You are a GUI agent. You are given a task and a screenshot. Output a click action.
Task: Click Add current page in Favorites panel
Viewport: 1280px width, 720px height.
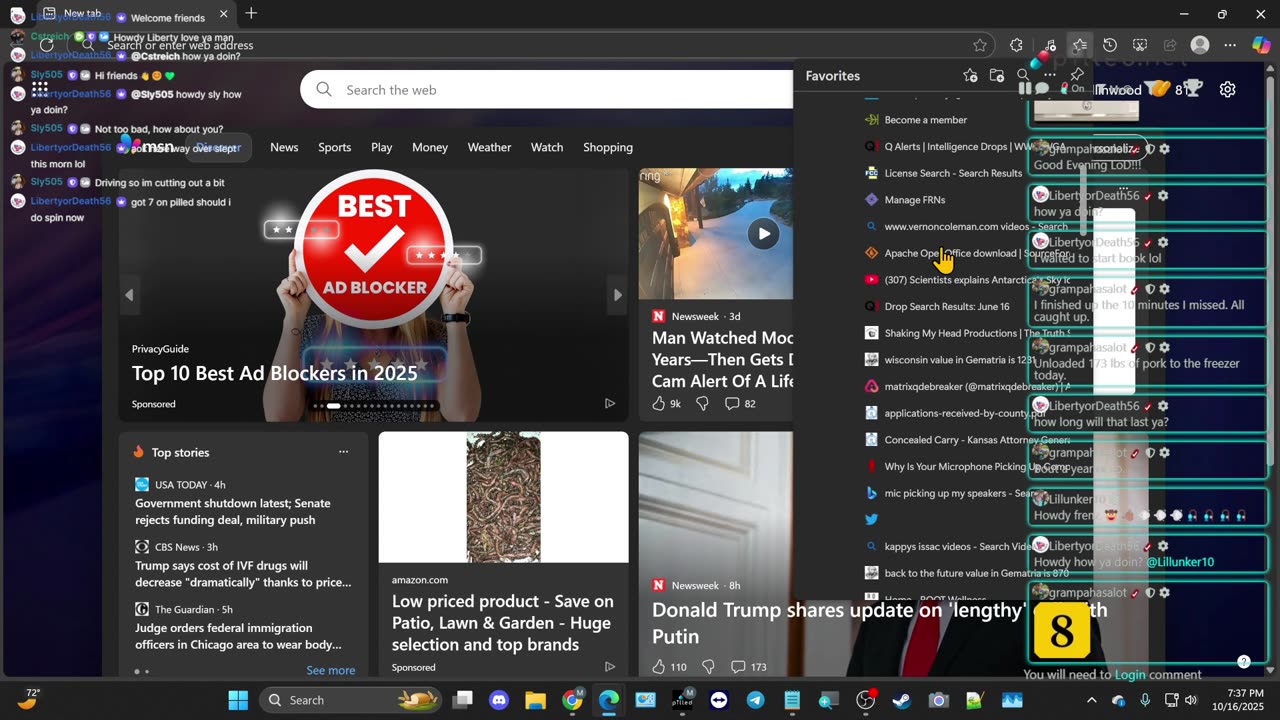pos(970,75)
